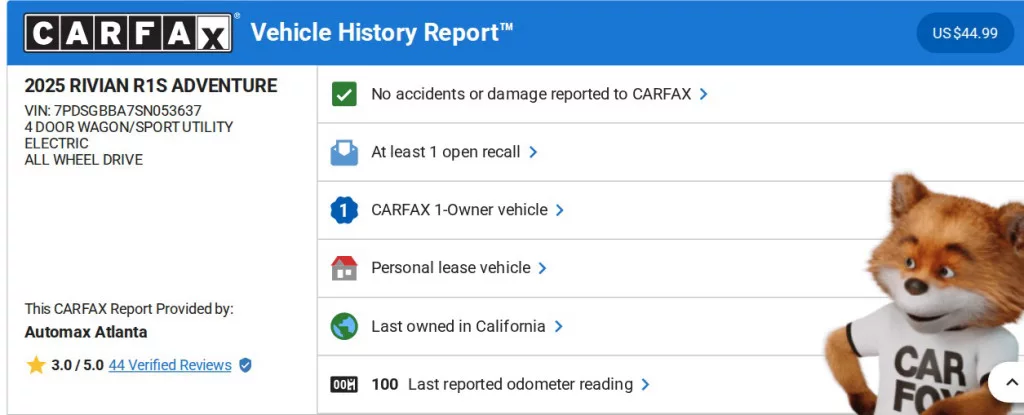
Task: Expand the open recall chevron
Action: (533, 152)
